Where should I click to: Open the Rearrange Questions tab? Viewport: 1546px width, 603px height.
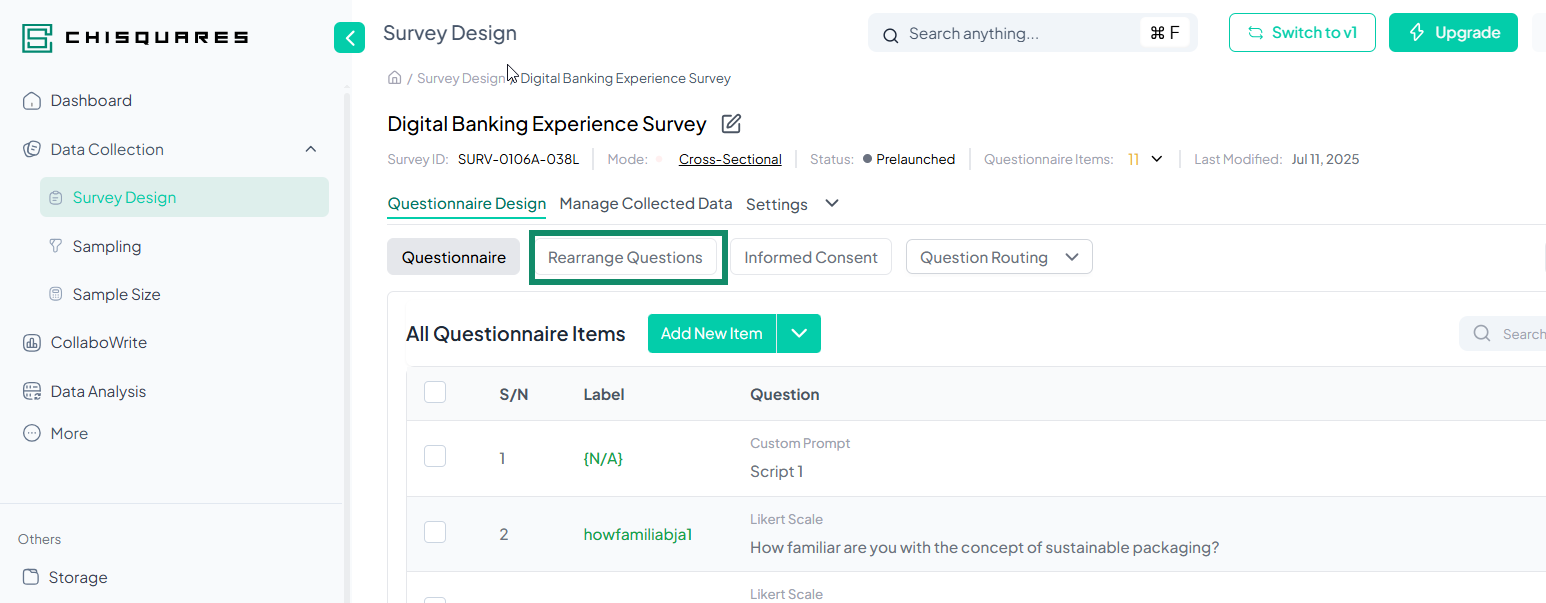625,257
